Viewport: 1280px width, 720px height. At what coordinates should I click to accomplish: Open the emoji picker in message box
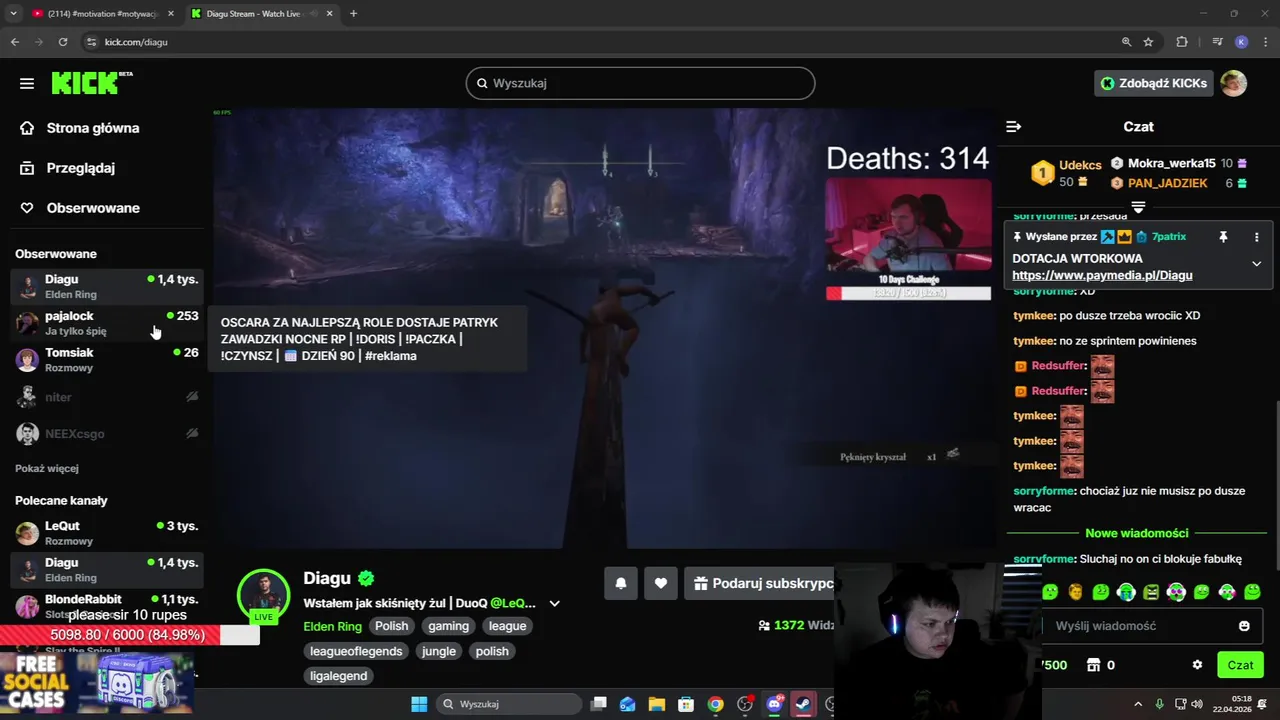click(x=1244, y=626)
